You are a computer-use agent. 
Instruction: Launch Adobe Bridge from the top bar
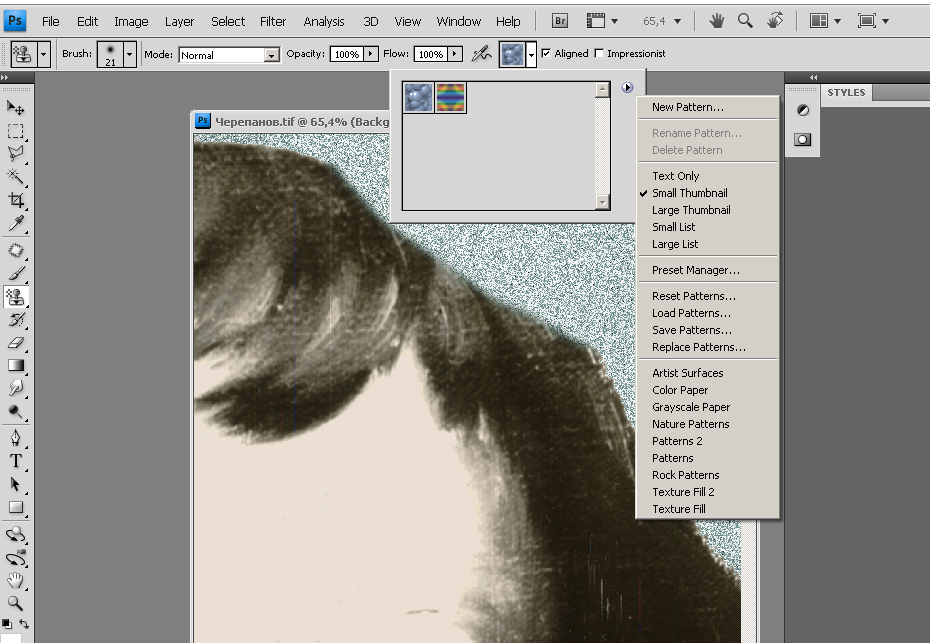click(x=561, y=21)
